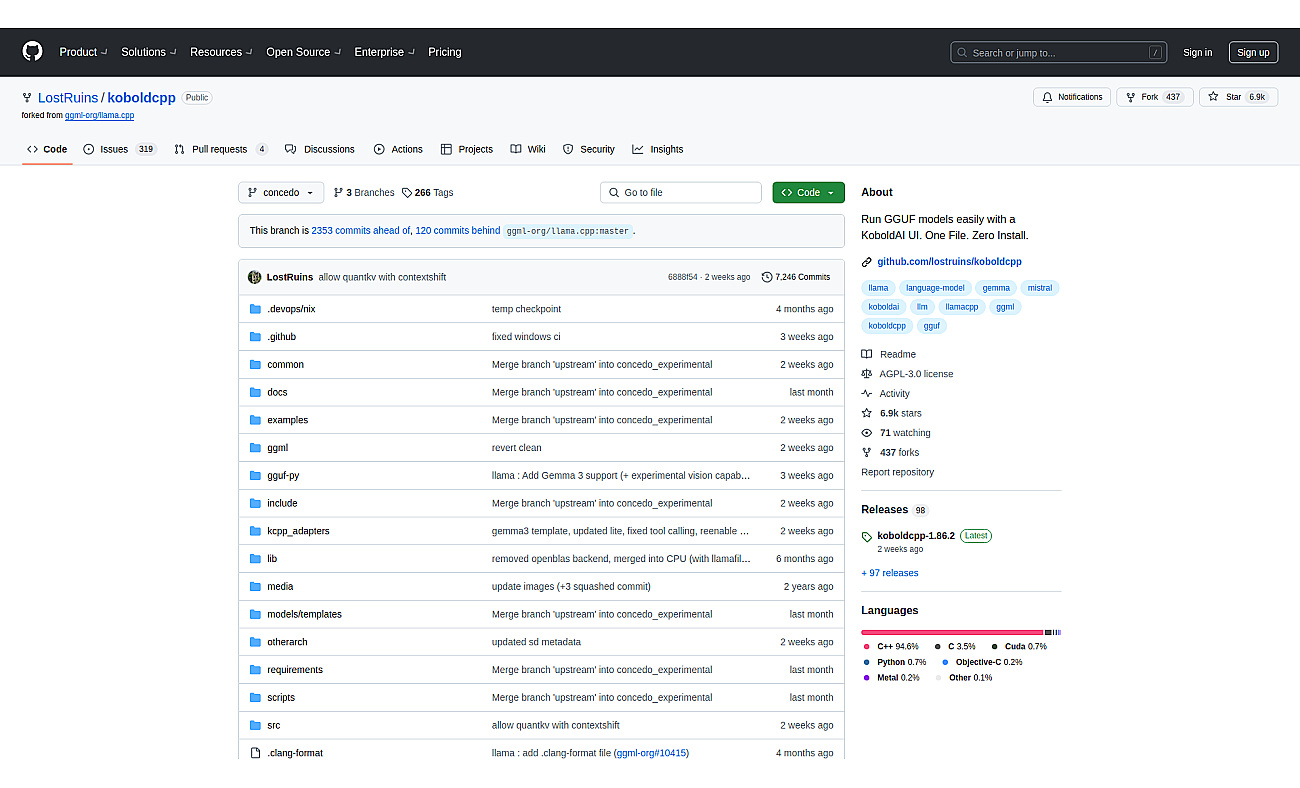Expand the Resources menu
Image resolution: width=1300 pixels, height=788 pixels.
[x=221, y=52]
